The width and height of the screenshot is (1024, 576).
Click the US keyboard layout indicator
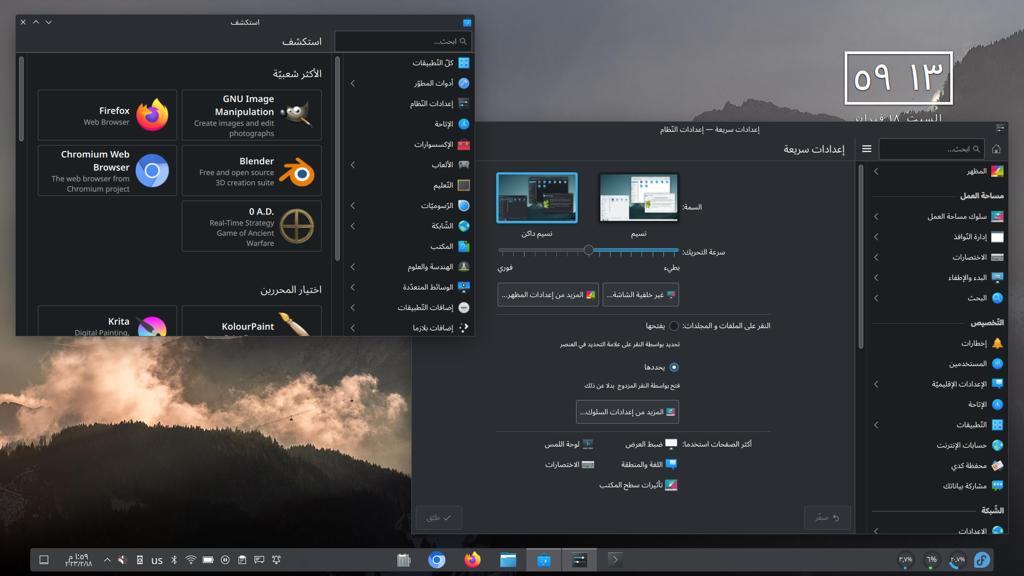(157, 560)
